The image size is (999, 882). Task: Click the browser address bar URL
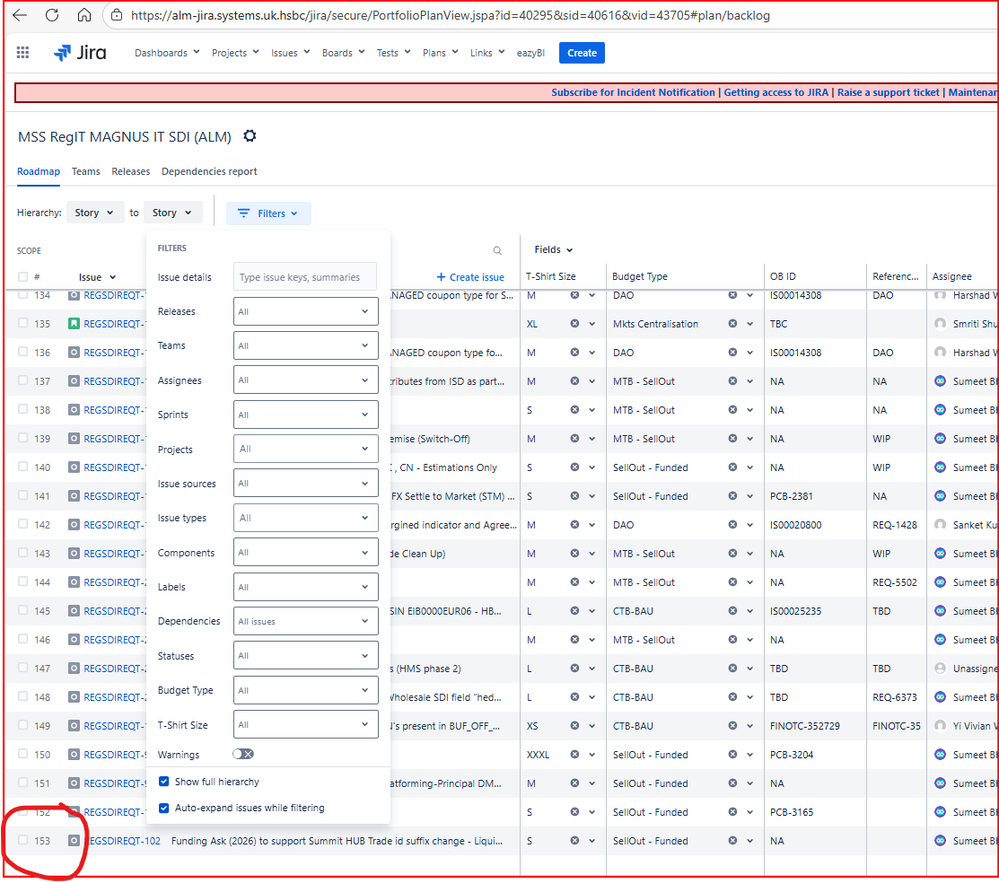tap(450, 15)
